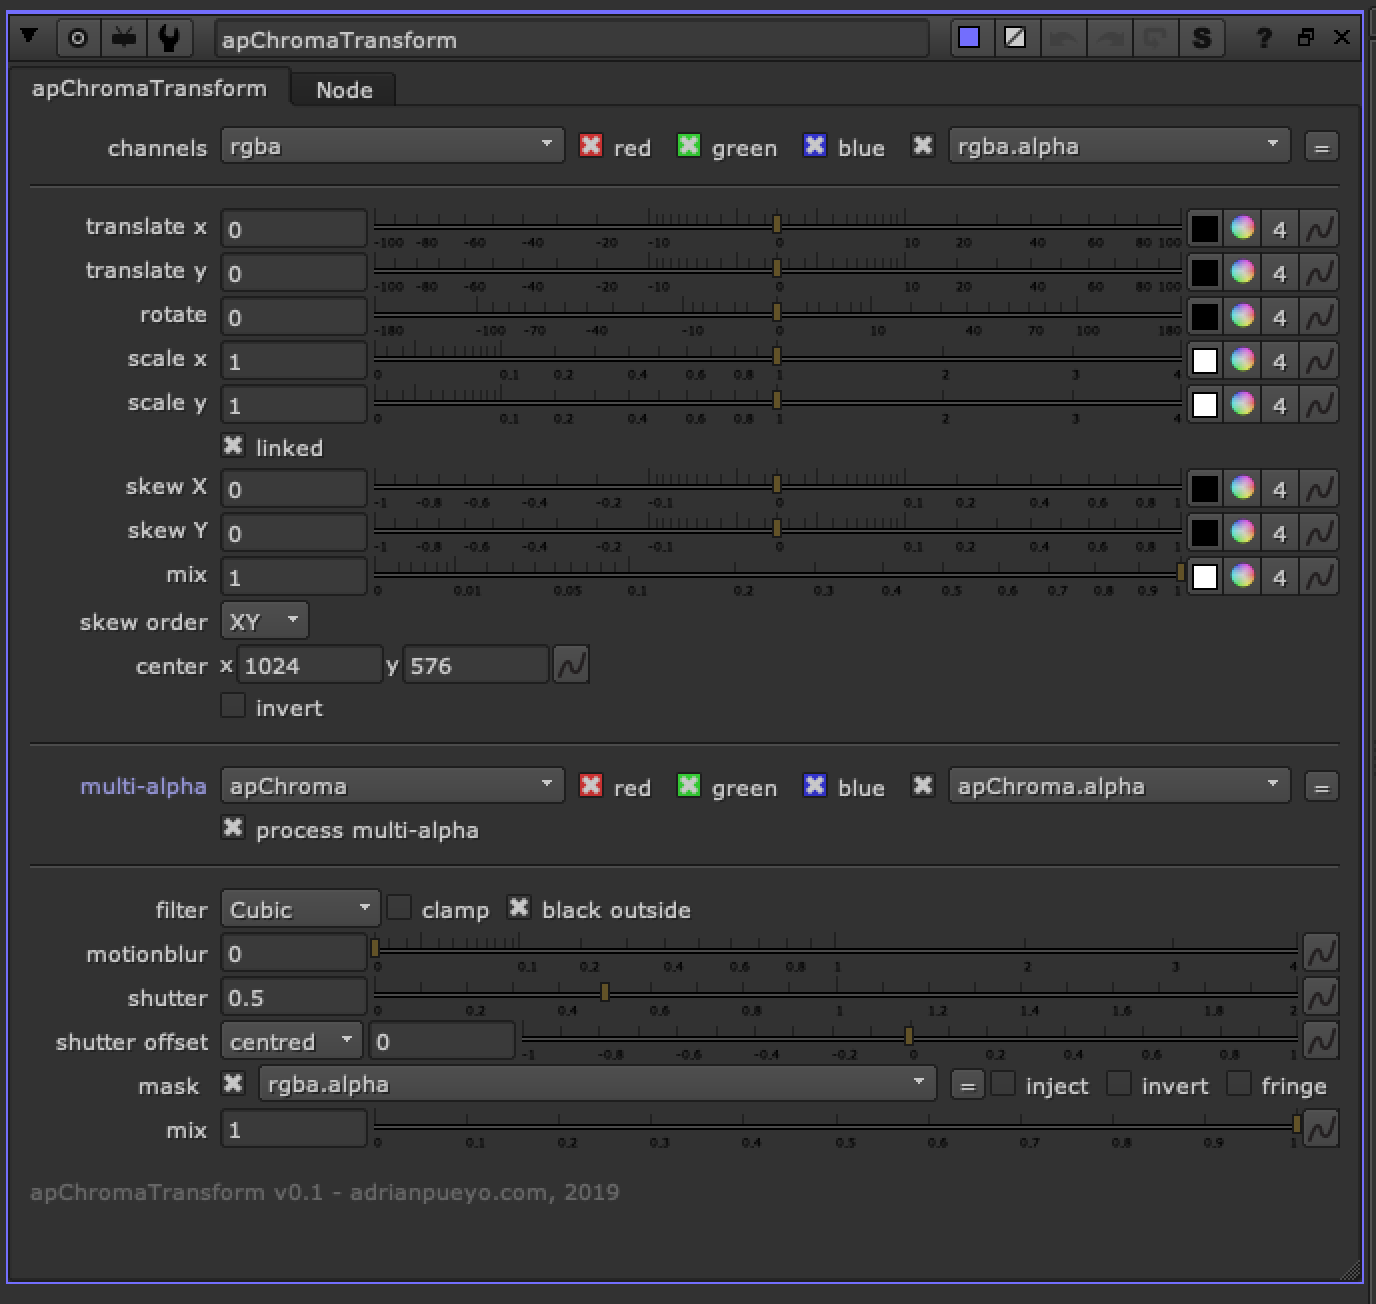1376x1304 pixels.
Task: Click the float panel icon in the title bar
Action: pyautogui.click(x=1305, y=38)
